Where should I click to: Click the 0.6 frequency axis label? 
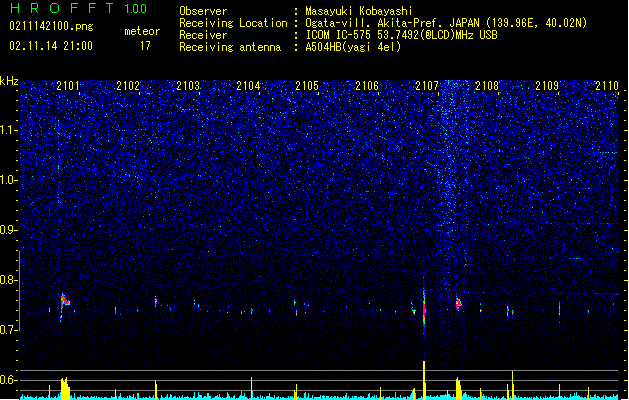point(9,380)
